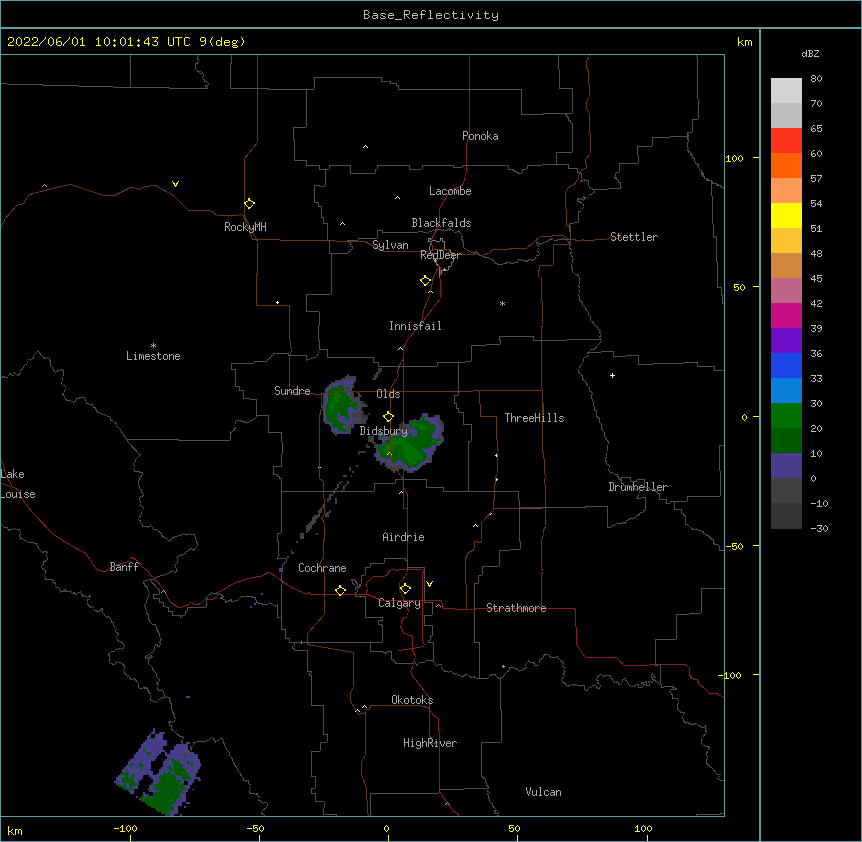Click the yellow diamond marker above RockyMH
The width and height of the screenshot is (862, 842).
249,204
